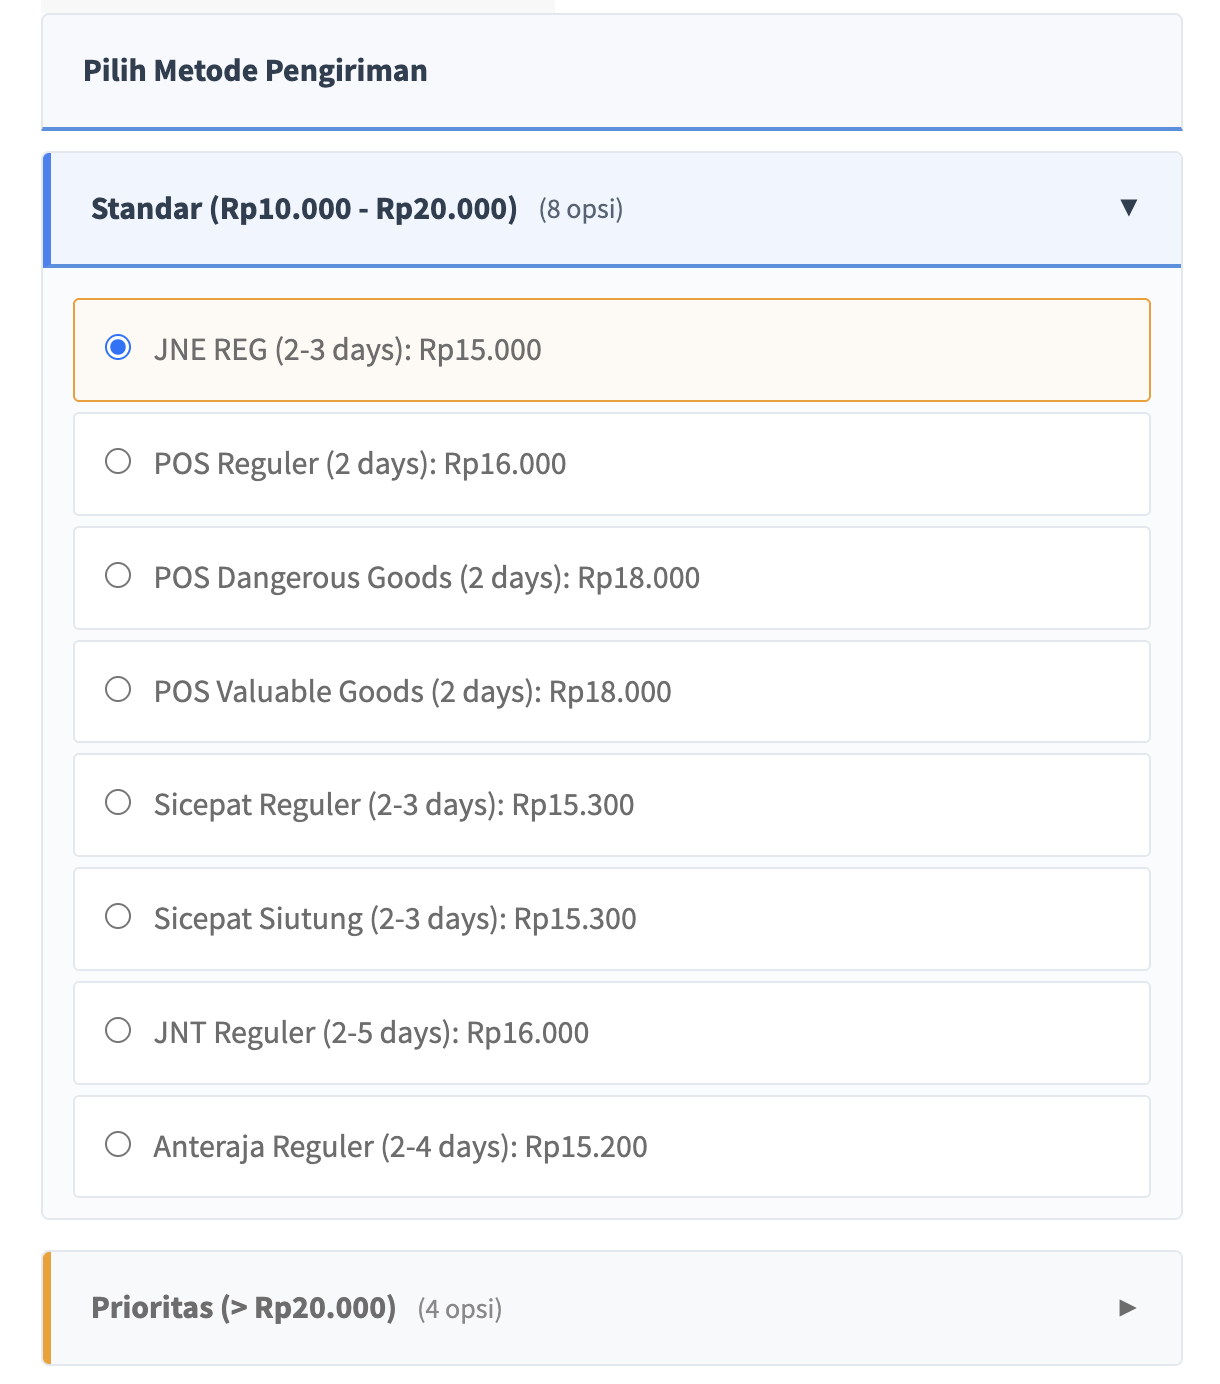Click the Pilih Metode Pengiriman heading
The image size is (1220, 1384).
click(x=255, y=71)
